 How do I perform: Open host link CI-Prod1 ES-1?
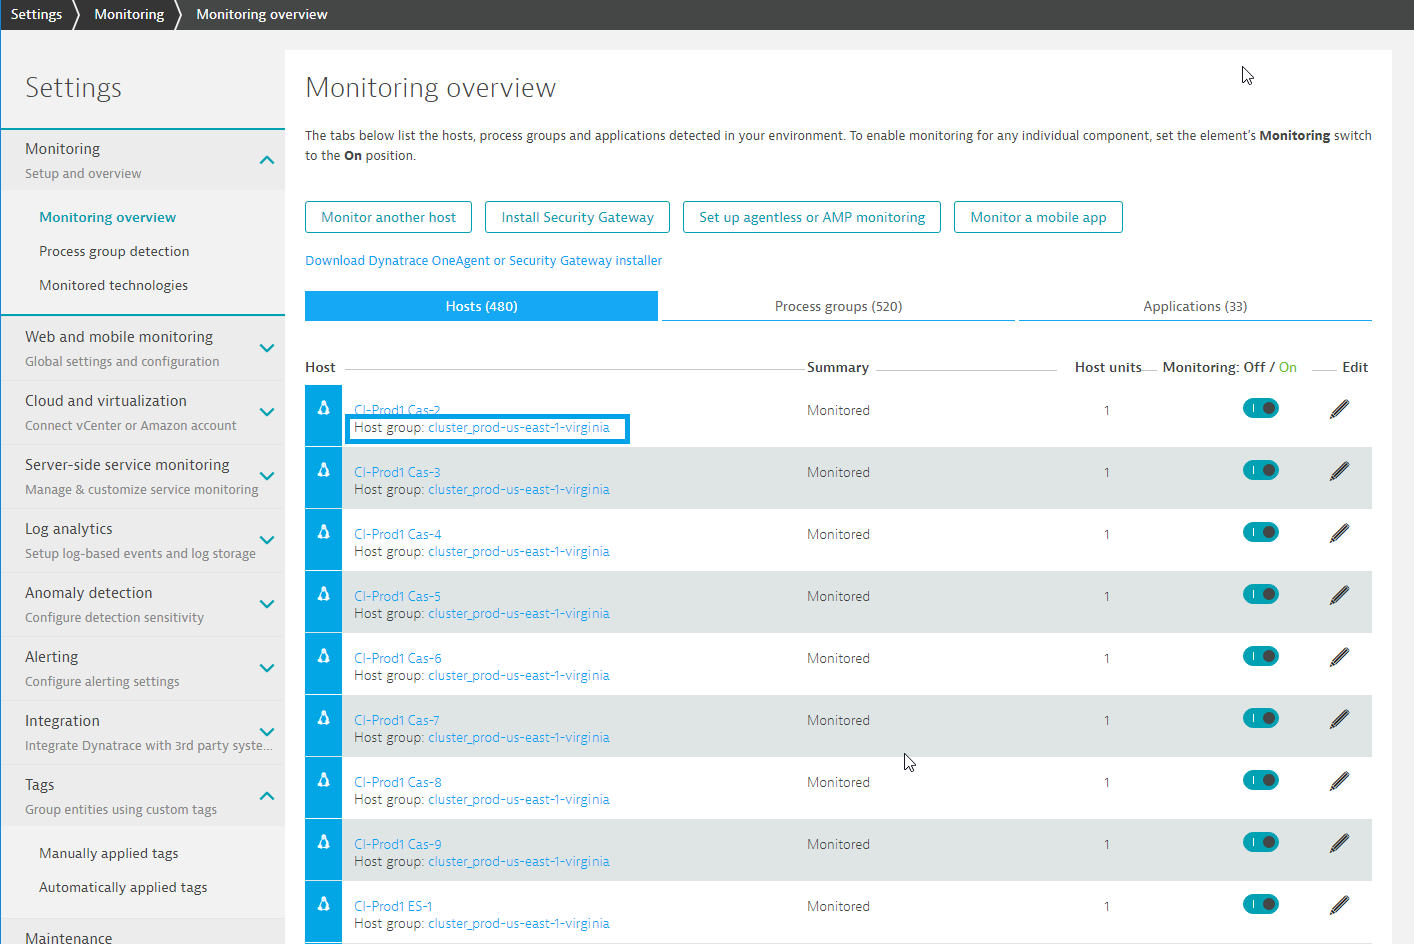(393, 906)
